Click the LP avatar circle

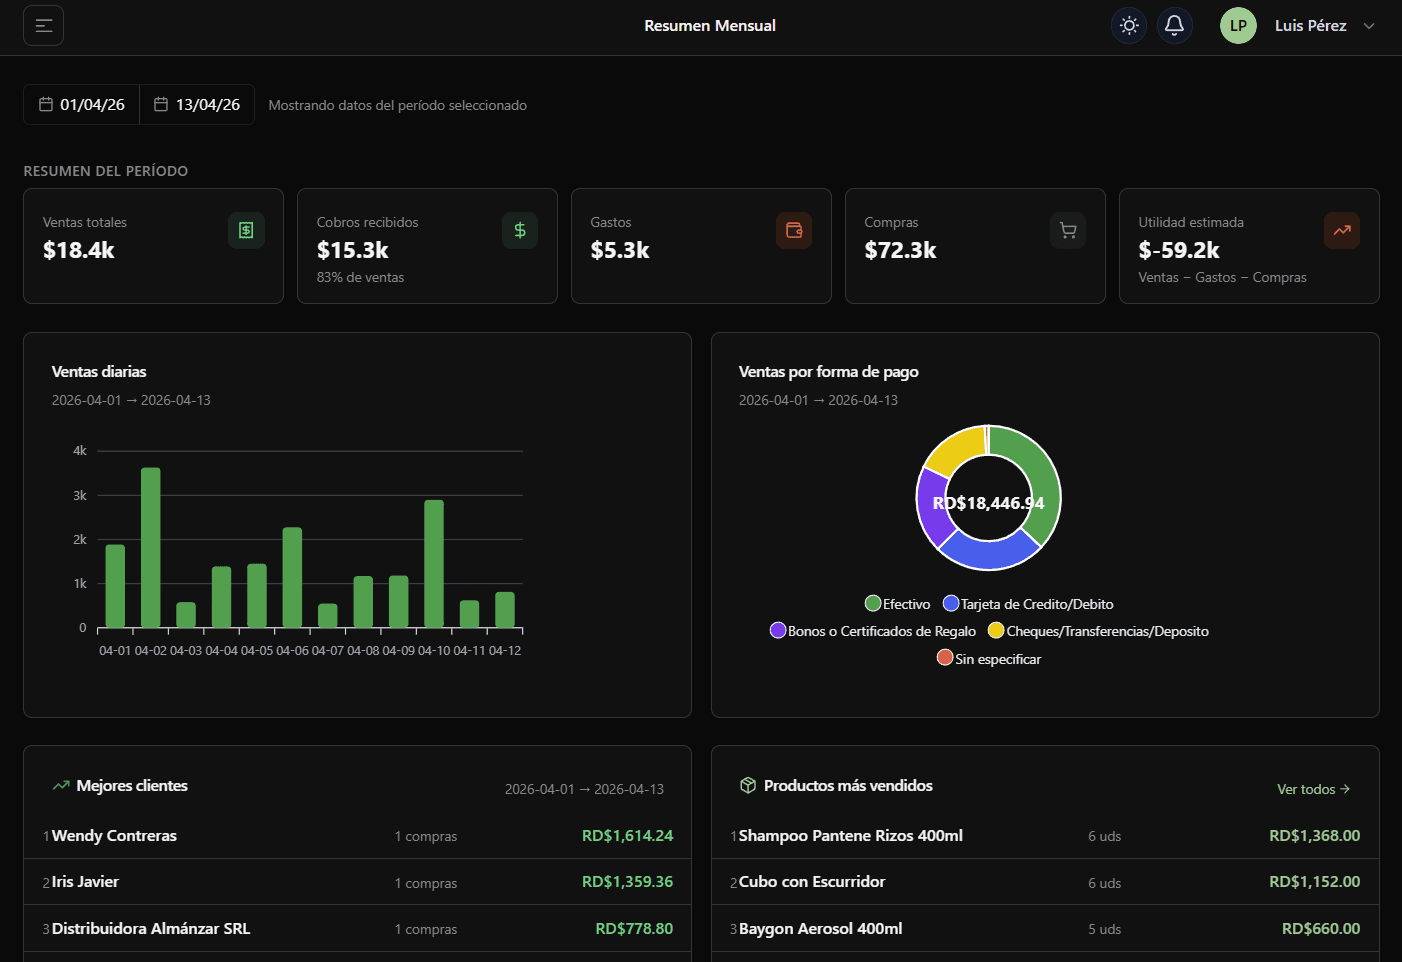pyautogui.click(x=1238, y=25)
